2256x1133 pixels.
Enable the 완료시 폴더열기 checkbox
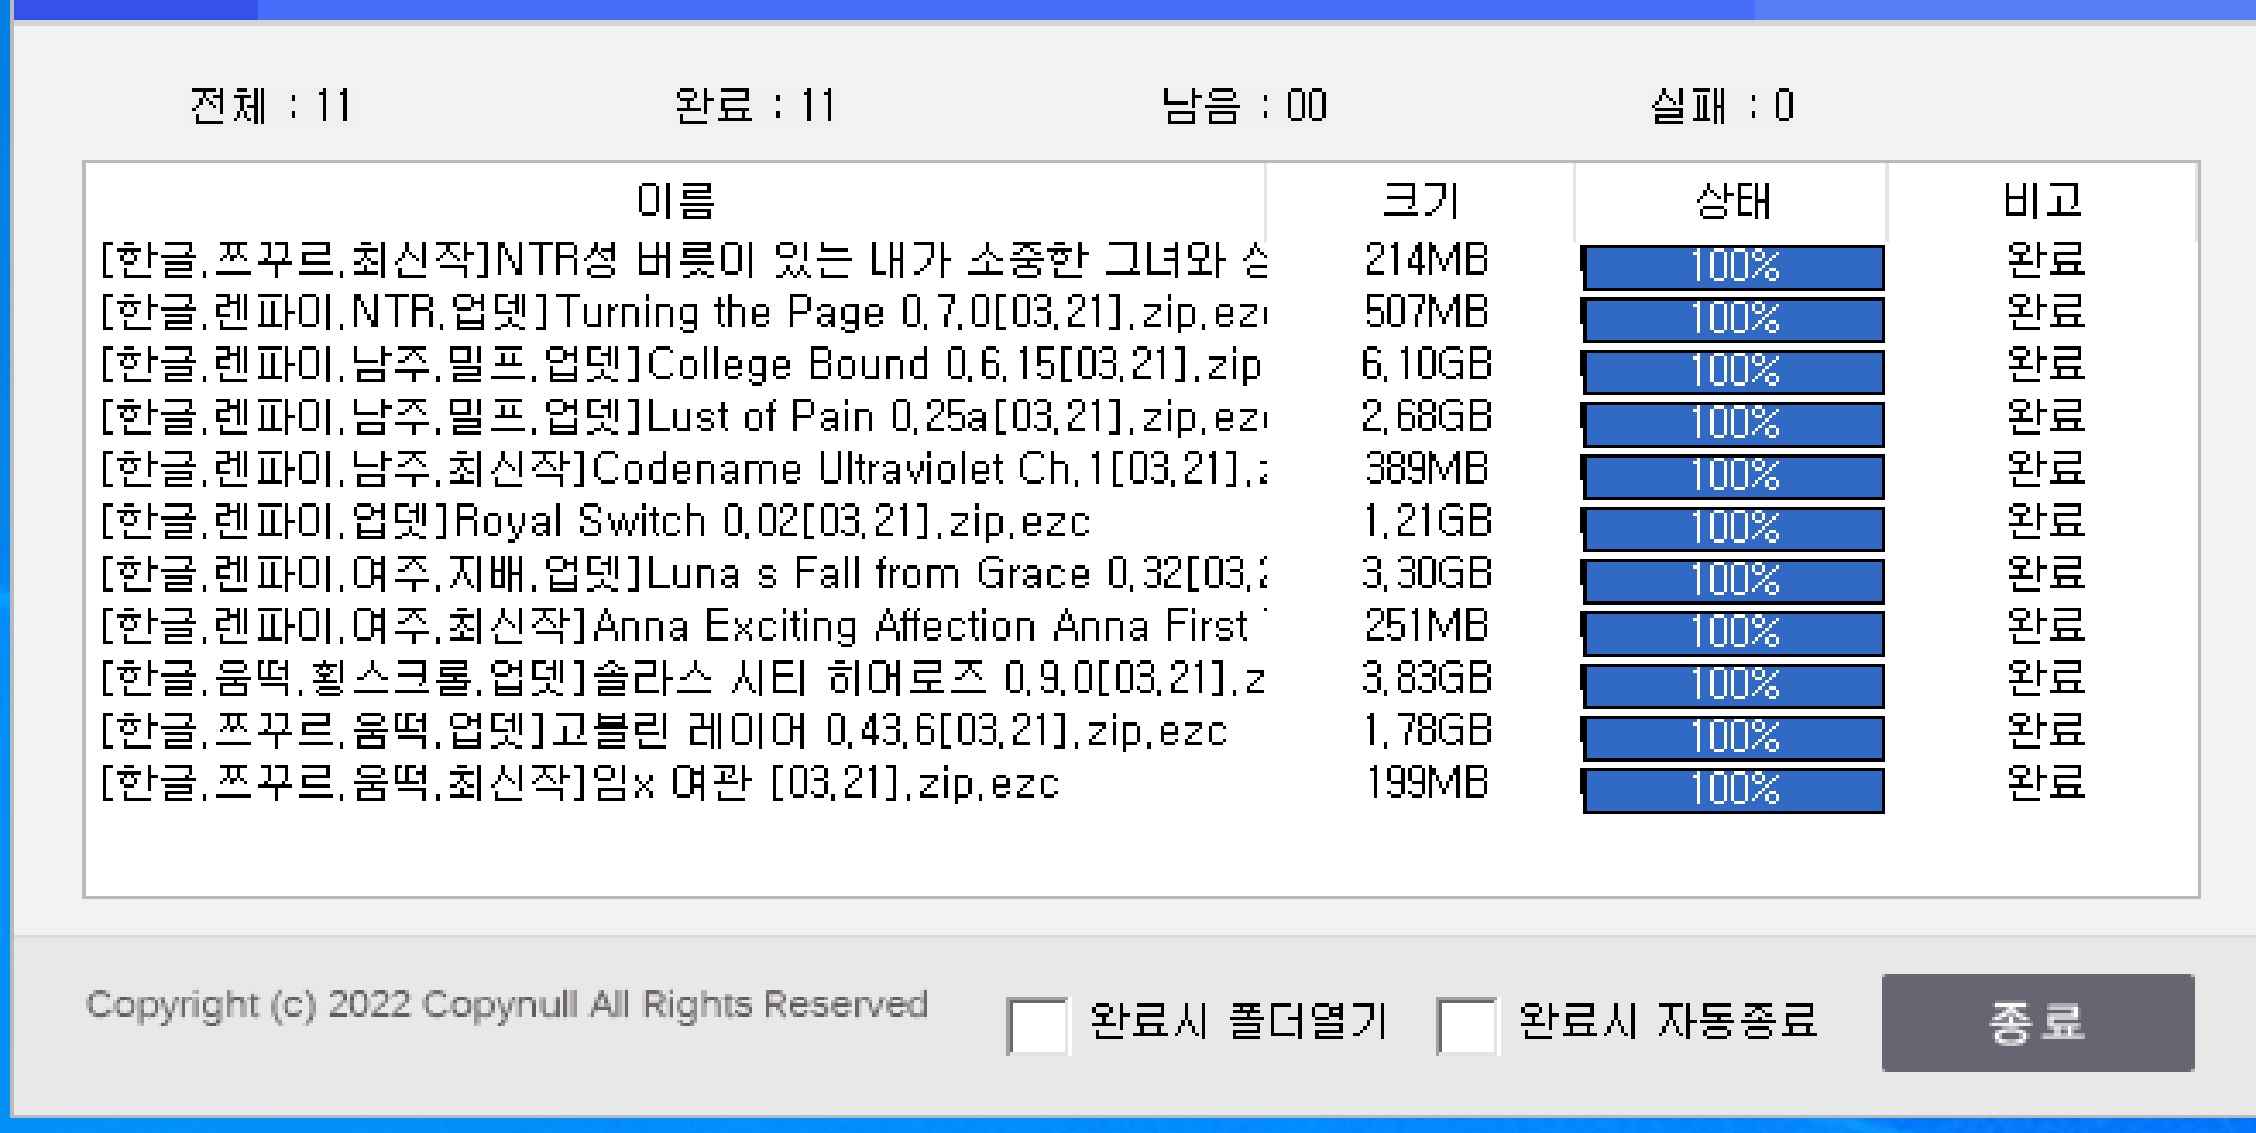coord(1037,1025)
